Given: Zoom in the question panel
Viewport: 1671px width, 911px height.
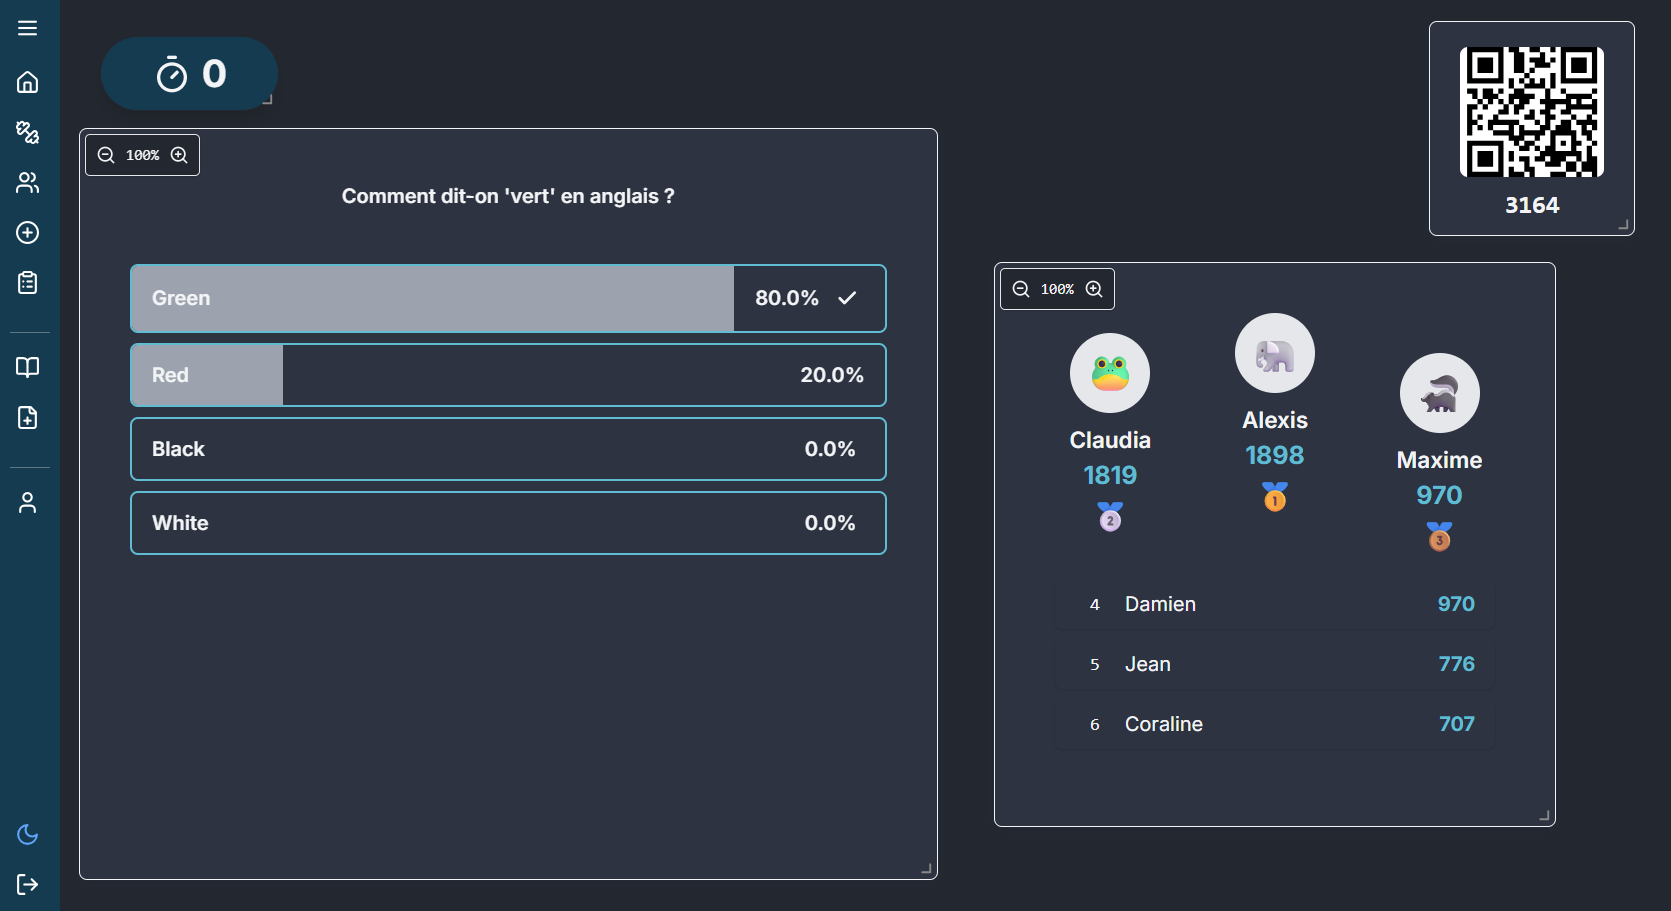Looking at the screenshot, I should pyautogui.click(x=179, y=155).
